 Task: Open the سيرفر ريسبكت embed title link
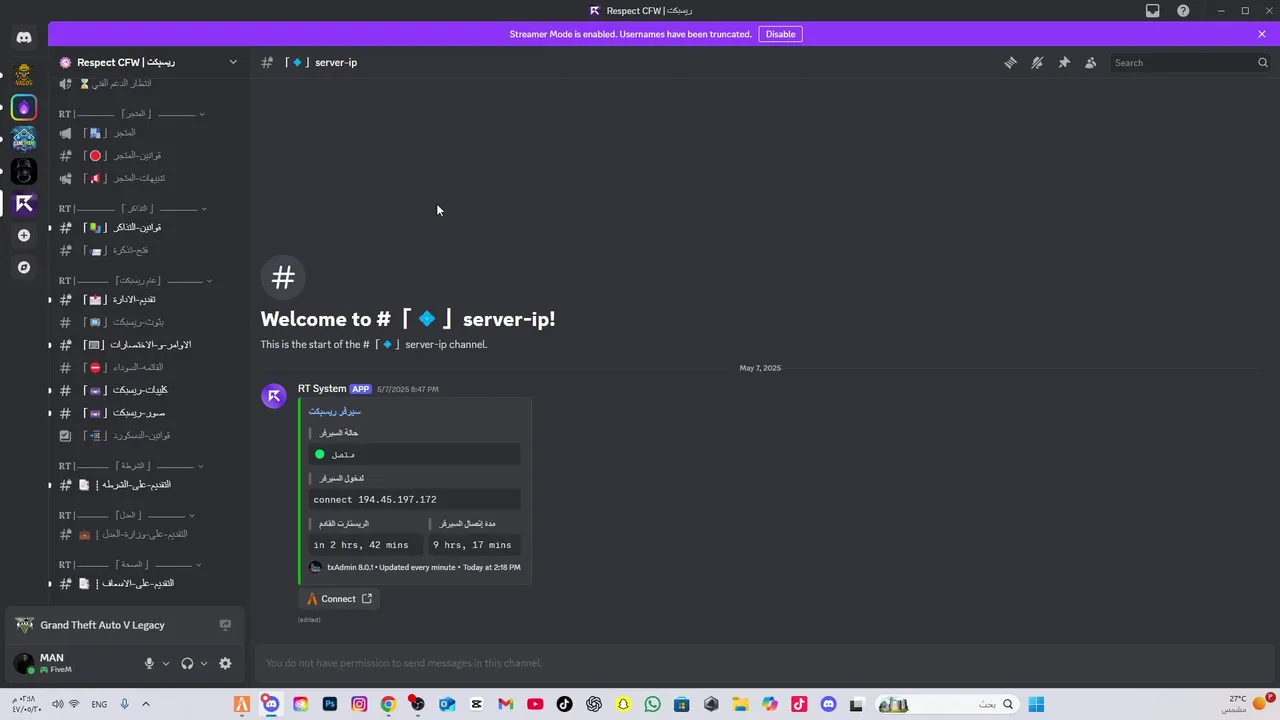click(335, 411)
